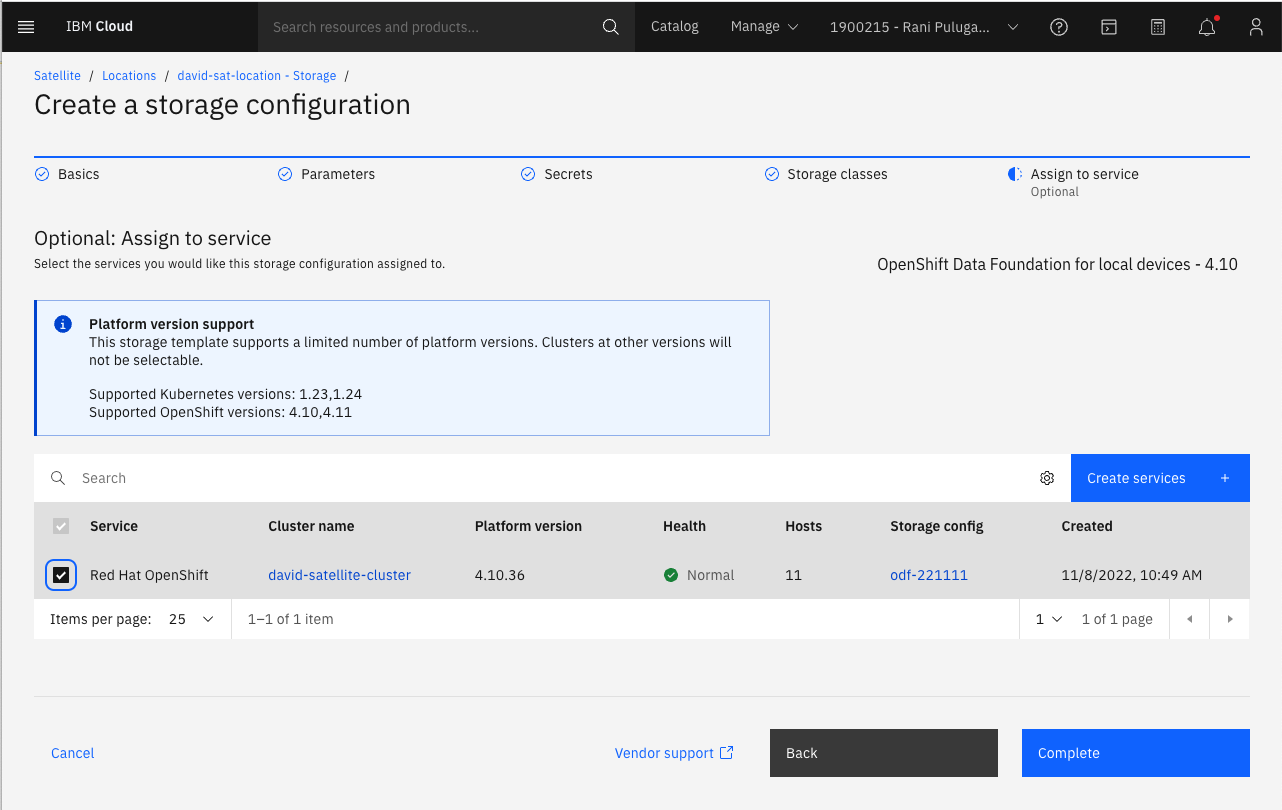Click the table search magnifier icon
The image size is (1282, 810).
tap(58, 478)
